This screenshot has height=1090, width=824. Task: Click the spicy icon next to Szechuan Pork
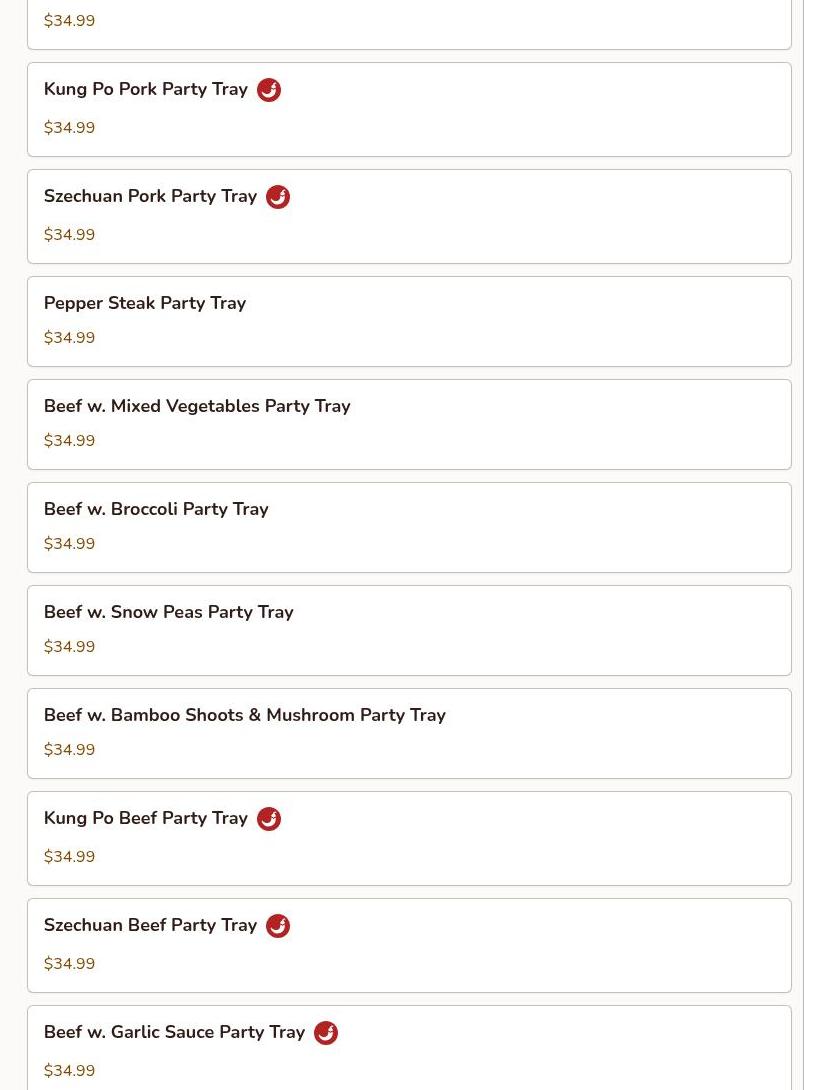278,197
